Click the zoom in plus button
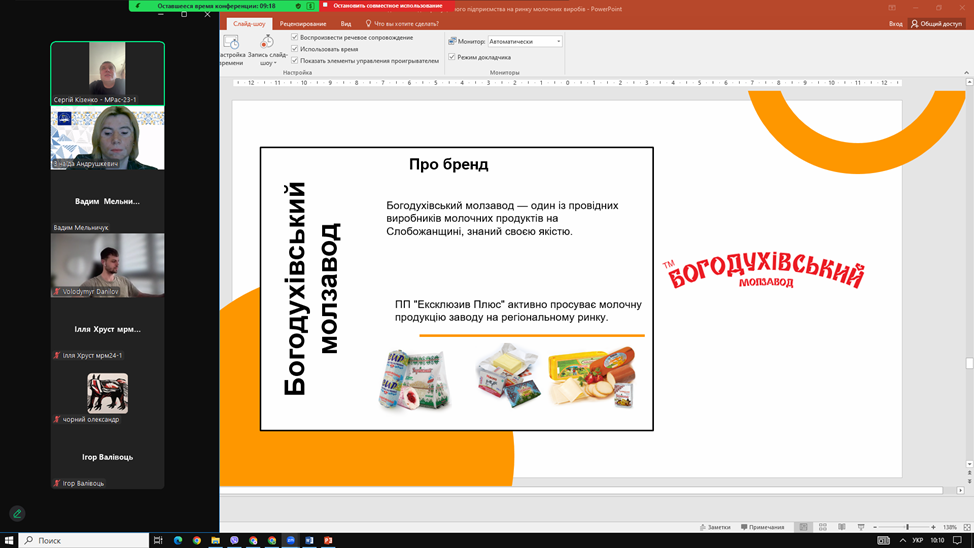 pos(933,527)
